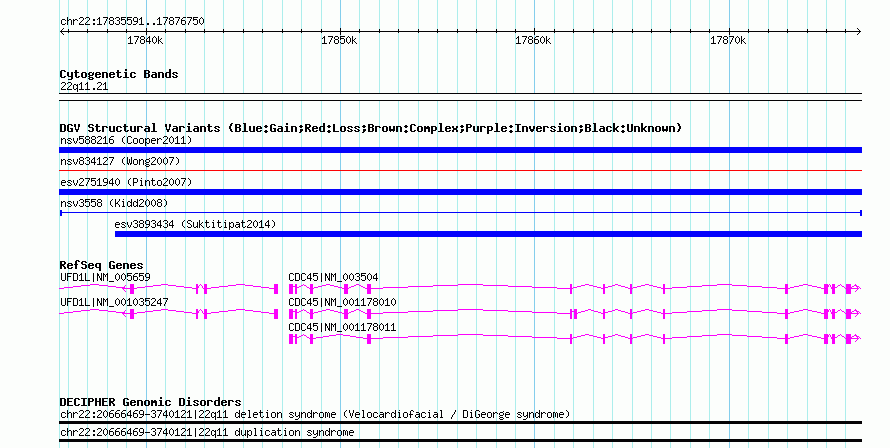This screenshot has width=890, height=448.
Task: Click the UFD1L NM_001035247 gene model glyph
Action: (169, 313)
